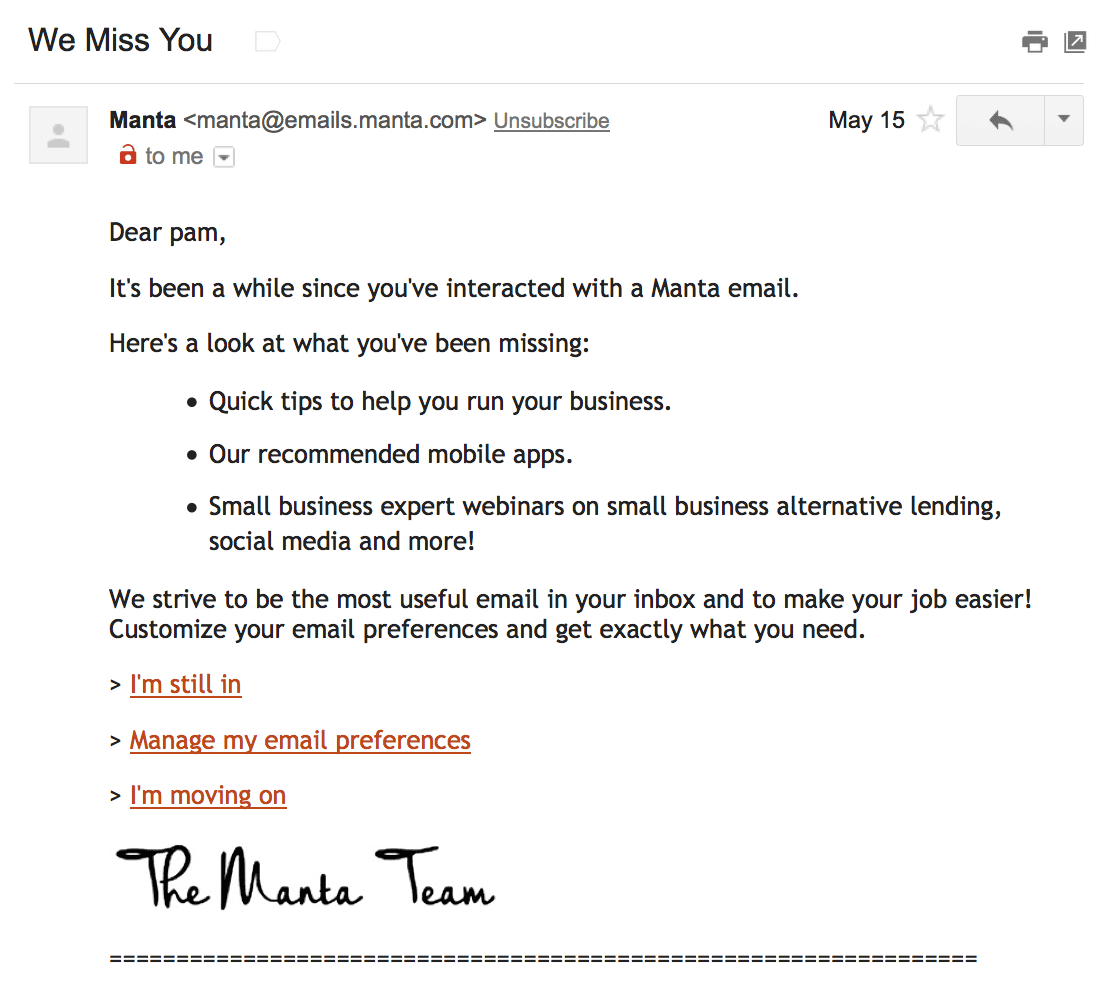This screenshot has width=1118, height=988.
Task: Click the "We Miss You" subject line
Action: [x=121, y=40]
